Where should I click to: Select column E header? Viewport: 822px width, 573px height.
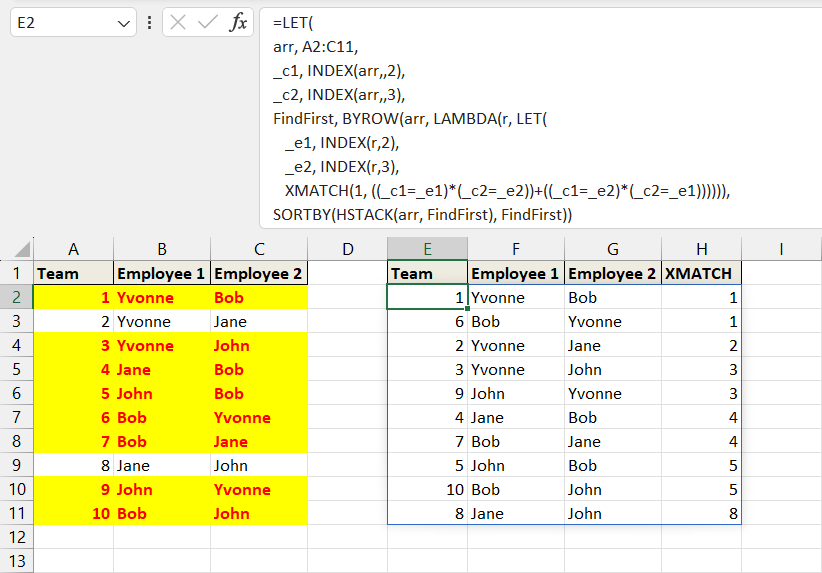point(427,249)
